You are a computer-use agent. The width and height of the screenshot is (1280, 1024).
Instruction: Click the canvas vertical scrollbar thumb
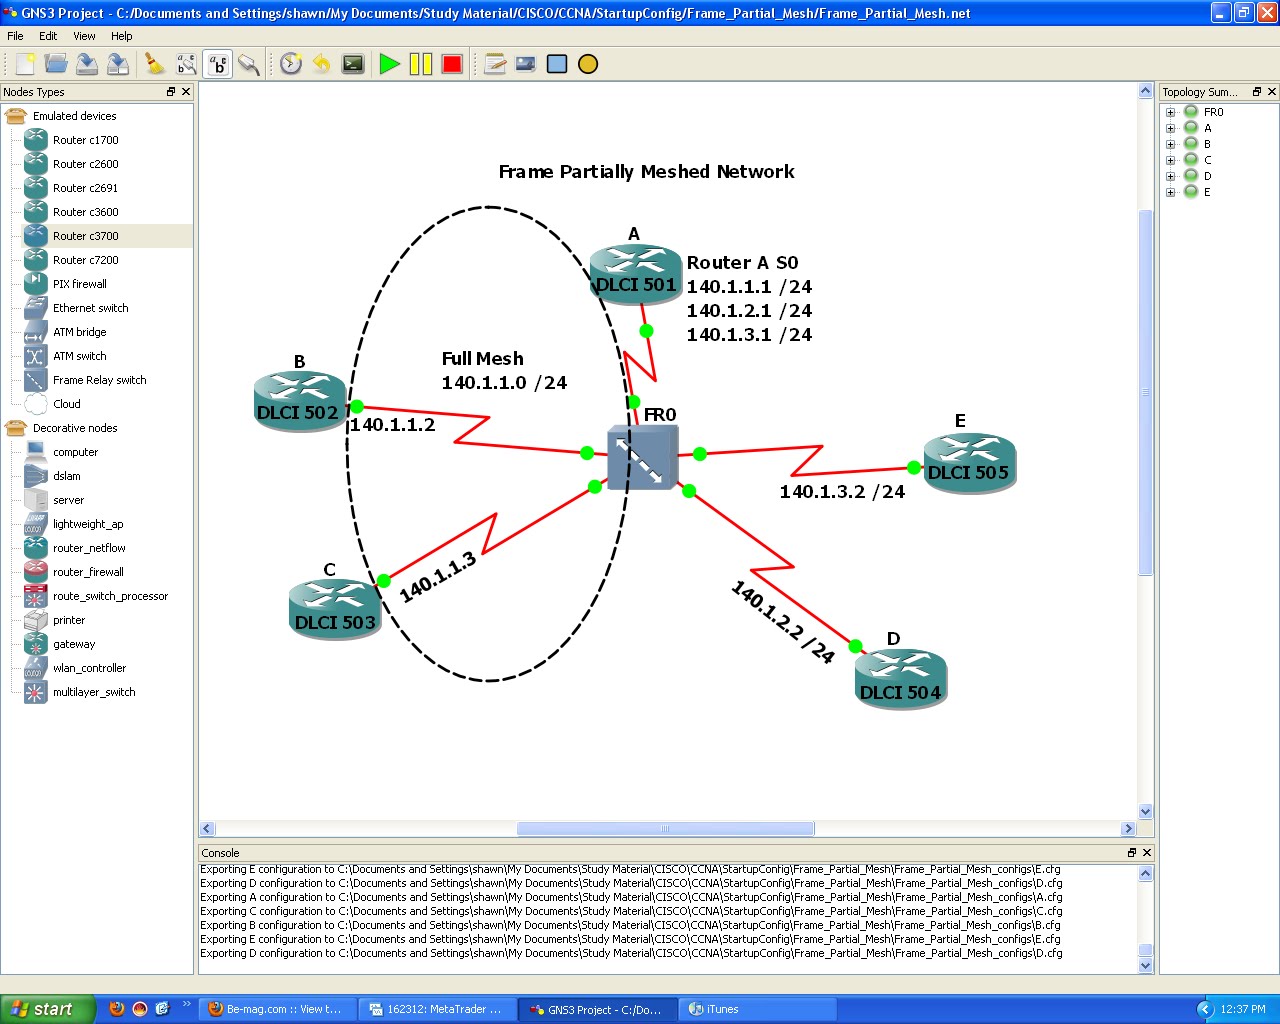coord(1146,392)
